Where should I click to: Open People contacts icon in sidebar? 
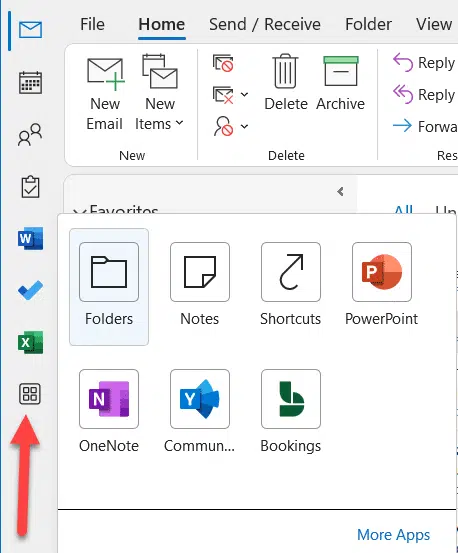click(x=30, y=134)
